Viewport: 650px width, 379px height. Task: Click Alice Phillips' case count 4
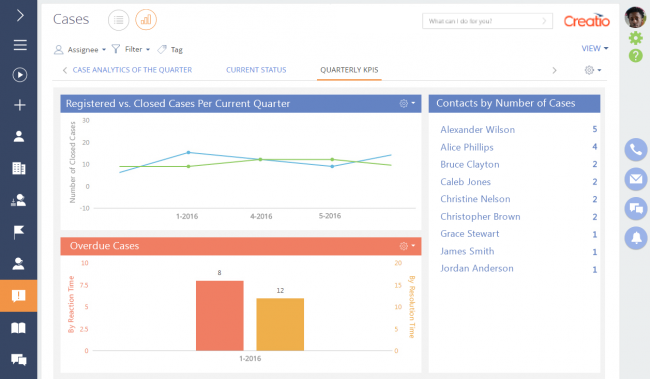coord(594,147)
